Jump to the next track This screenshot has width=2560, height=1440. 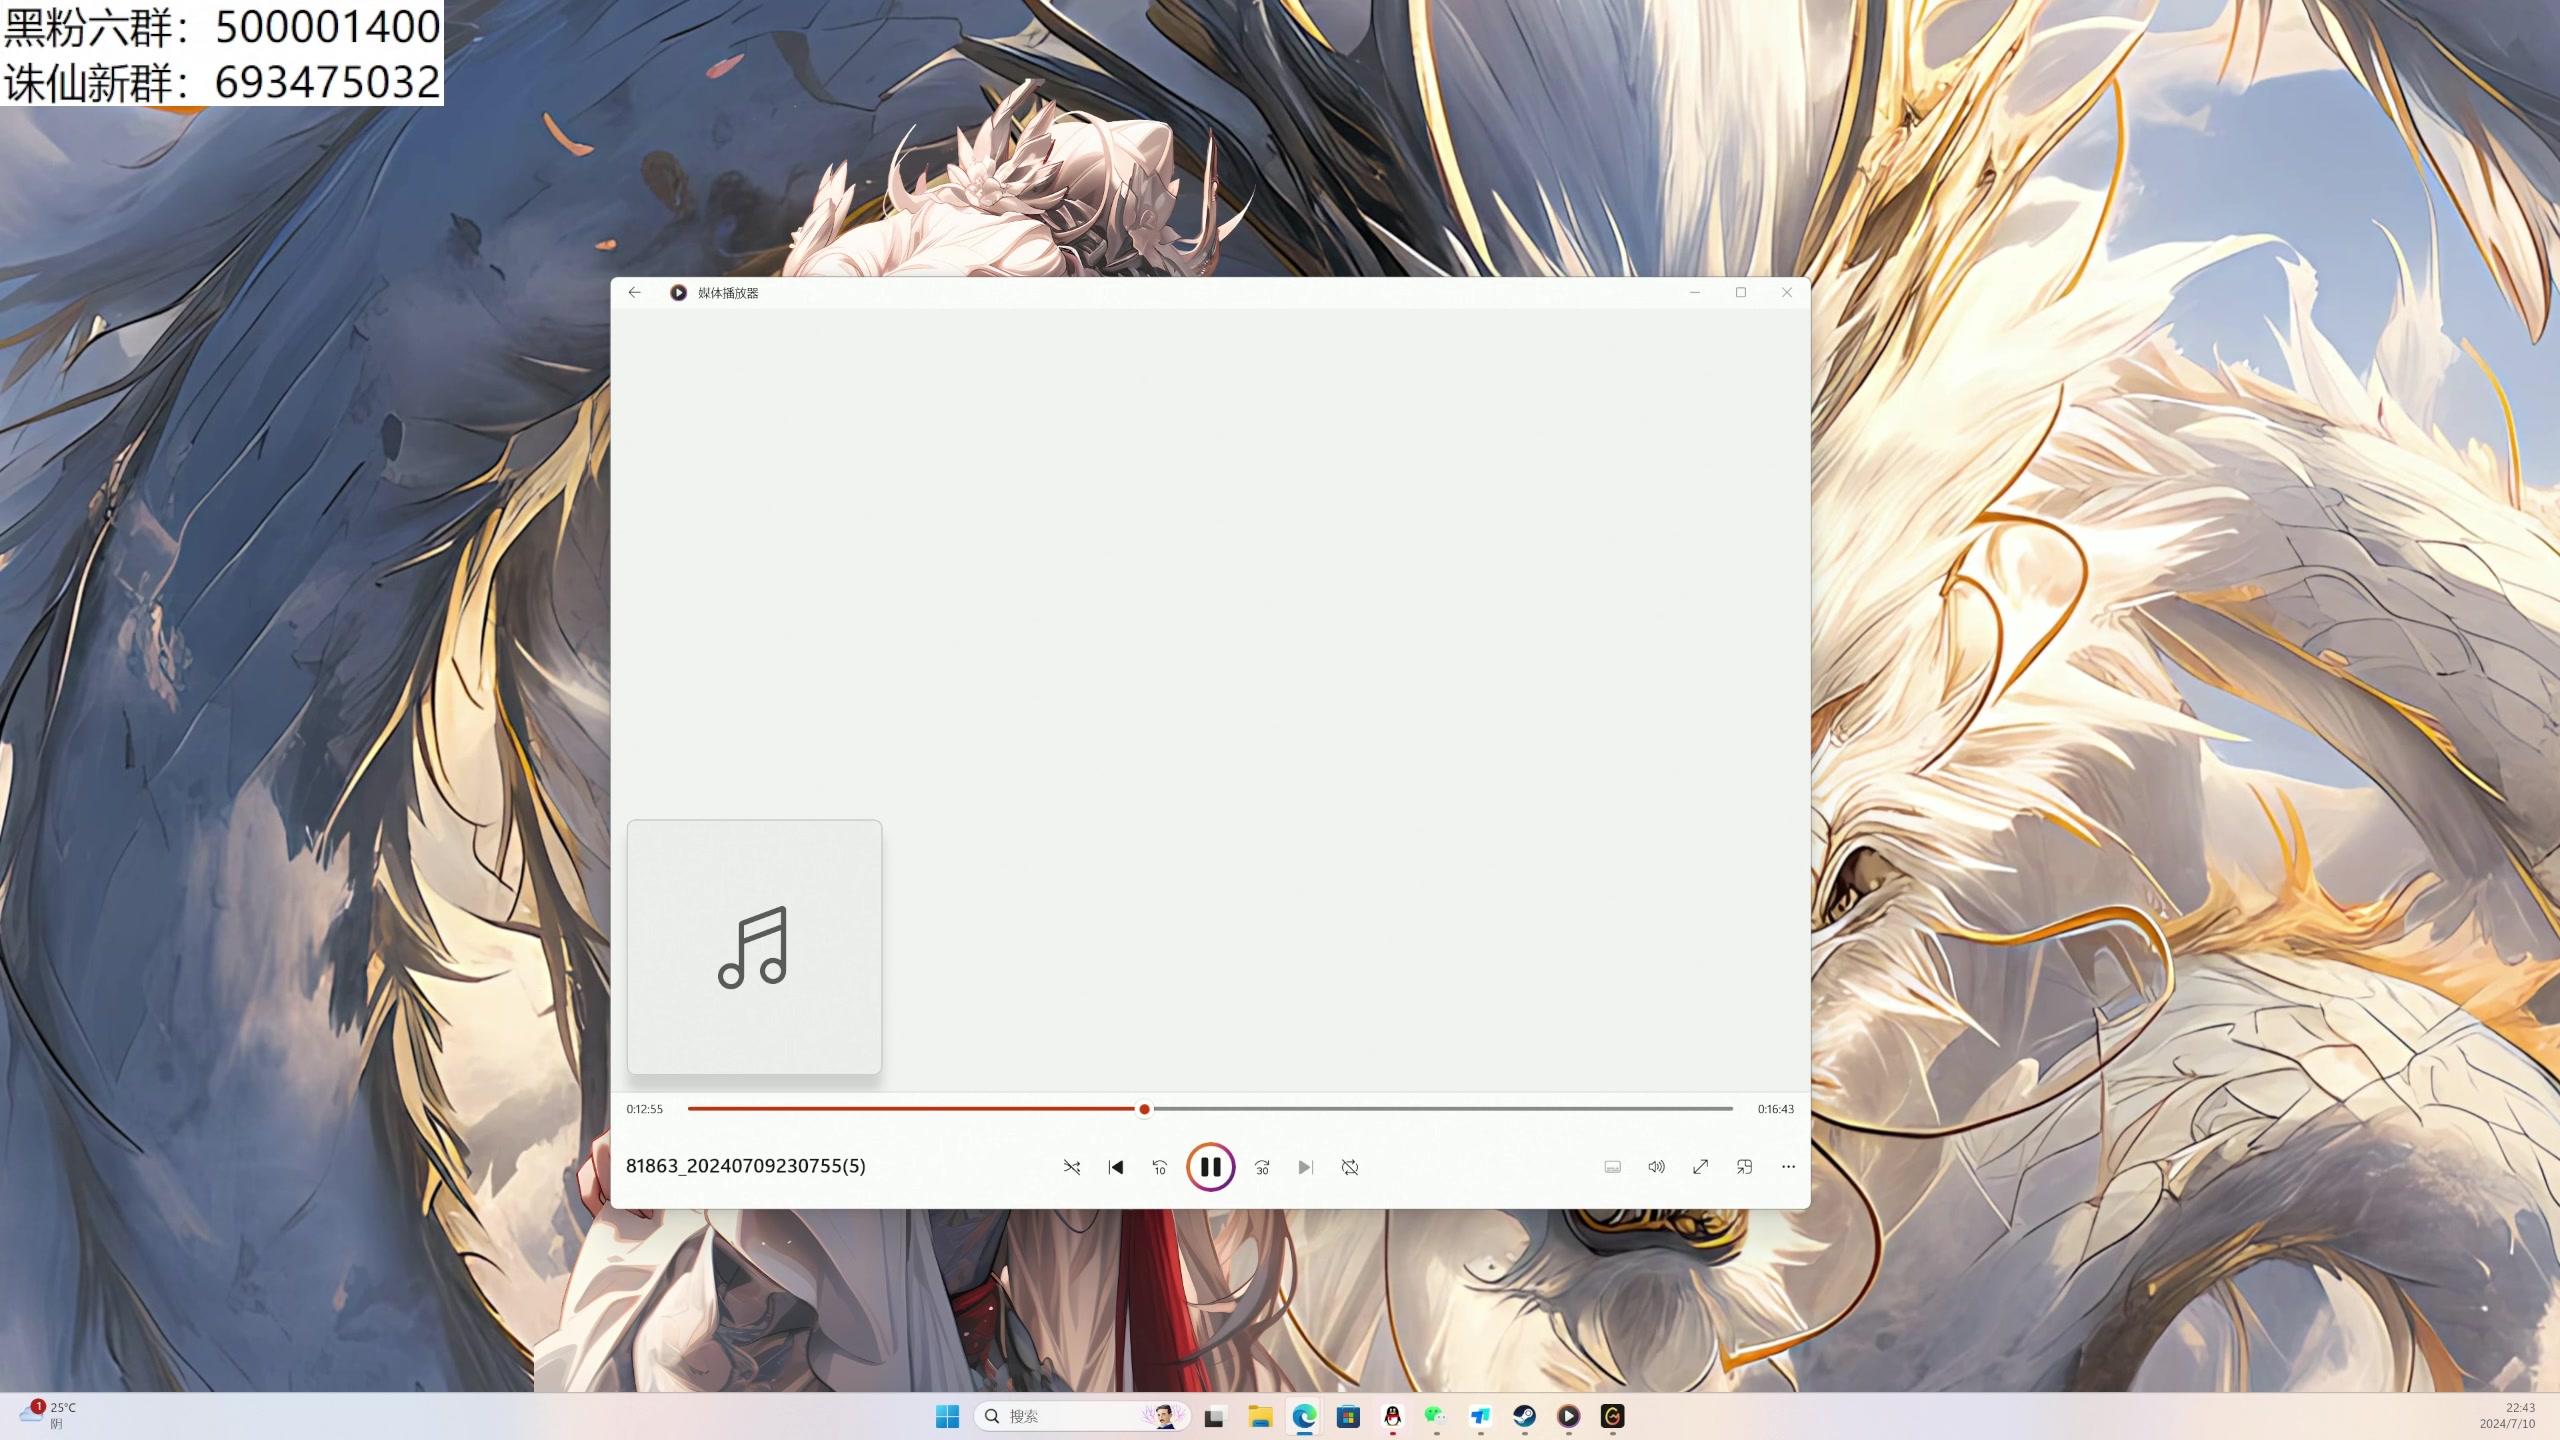[1305, 1167]
